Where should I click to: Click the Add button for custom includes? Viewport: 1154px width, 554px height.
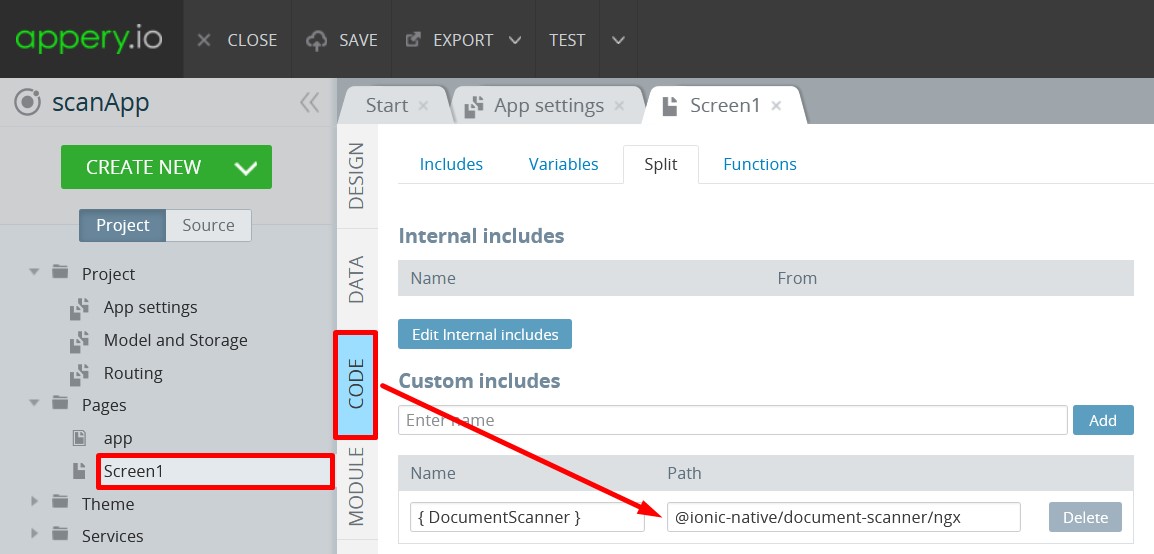click(1103, 420)
